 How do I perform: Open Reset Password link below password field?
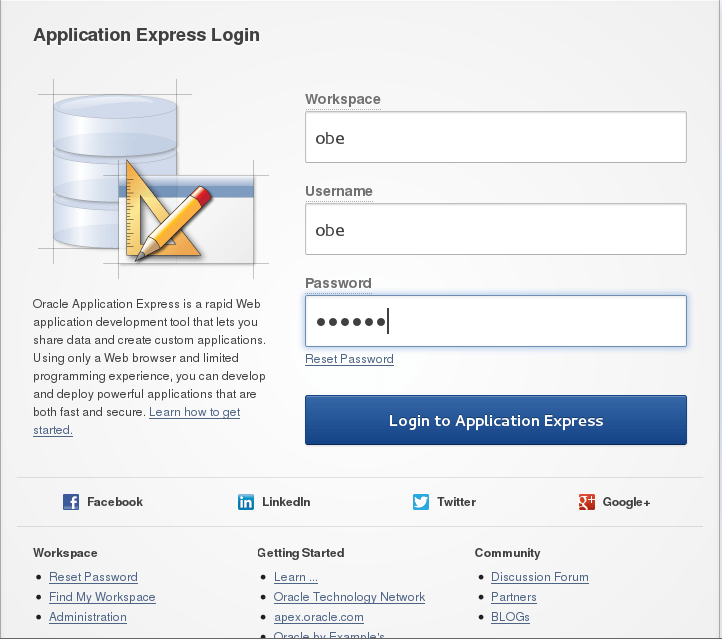tap(349, 359)
